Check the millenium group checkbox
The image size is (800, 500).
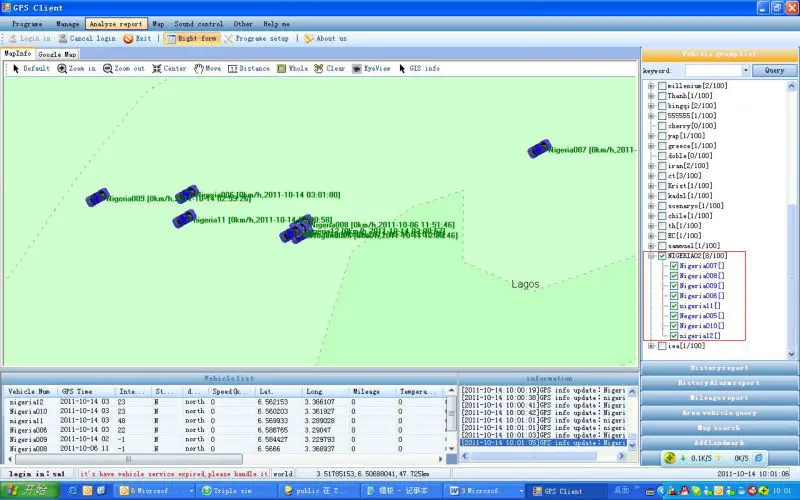tap(662, 86)
